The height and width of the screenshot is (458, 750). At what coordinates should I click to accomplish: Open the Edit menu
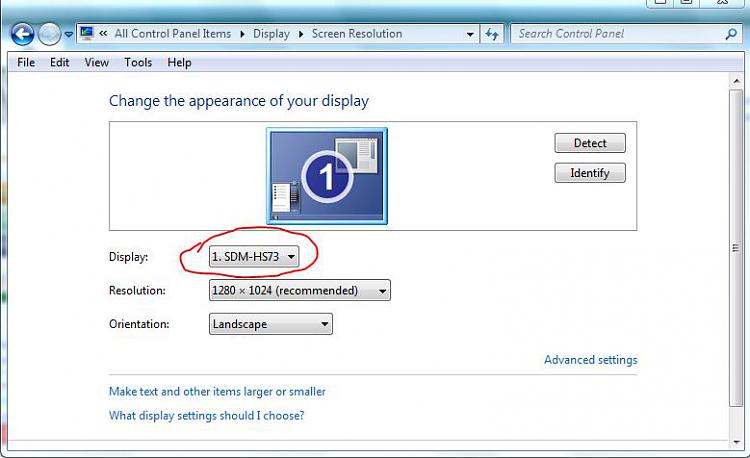(x=59, y=63)
